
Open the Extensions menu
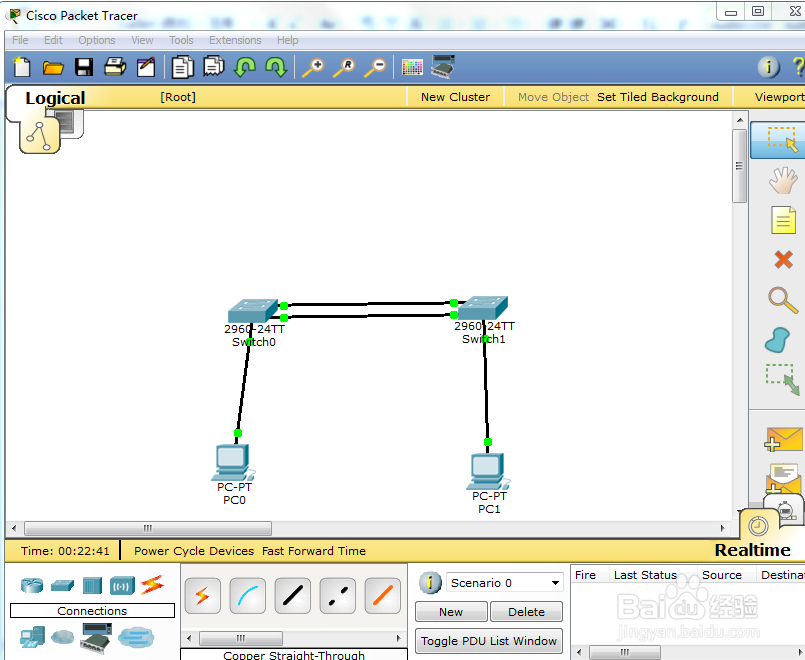tap(235, 40)
